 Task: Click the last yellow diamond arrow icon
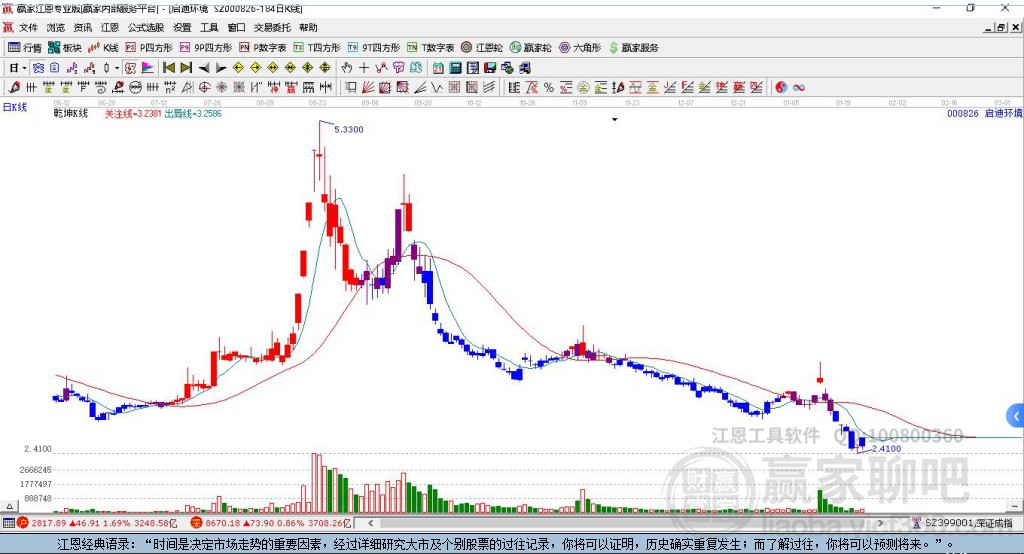point(325,68)
